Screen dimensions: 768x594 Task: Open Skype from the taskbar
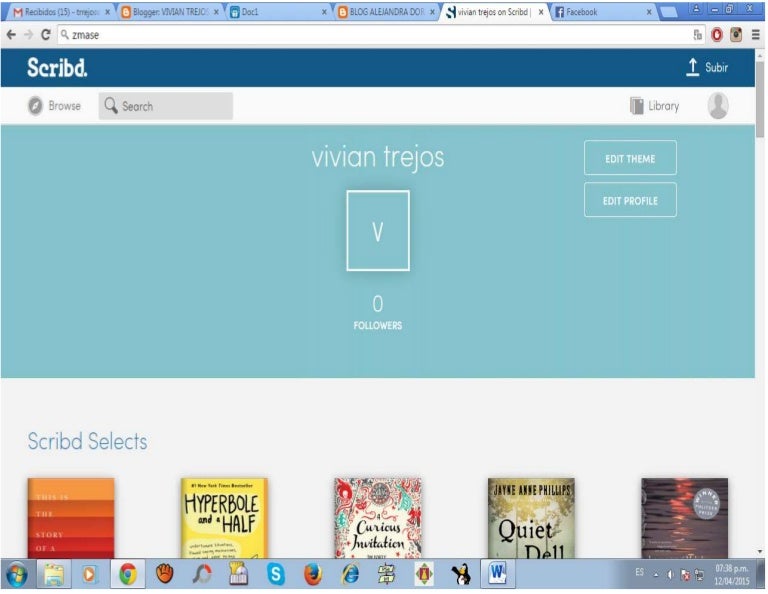(x=276, y=574)
